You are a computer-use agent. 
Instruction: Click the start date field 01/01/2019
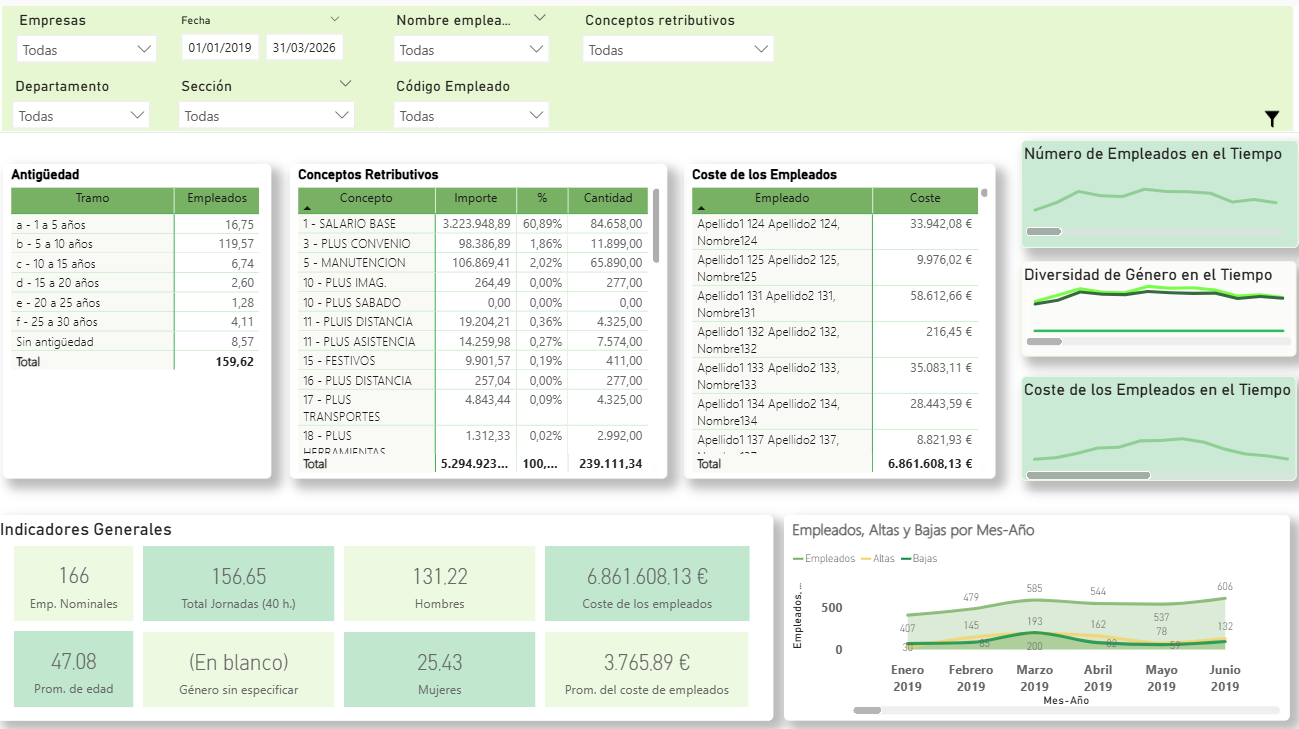pyautogui.click(x=220, y=48)
